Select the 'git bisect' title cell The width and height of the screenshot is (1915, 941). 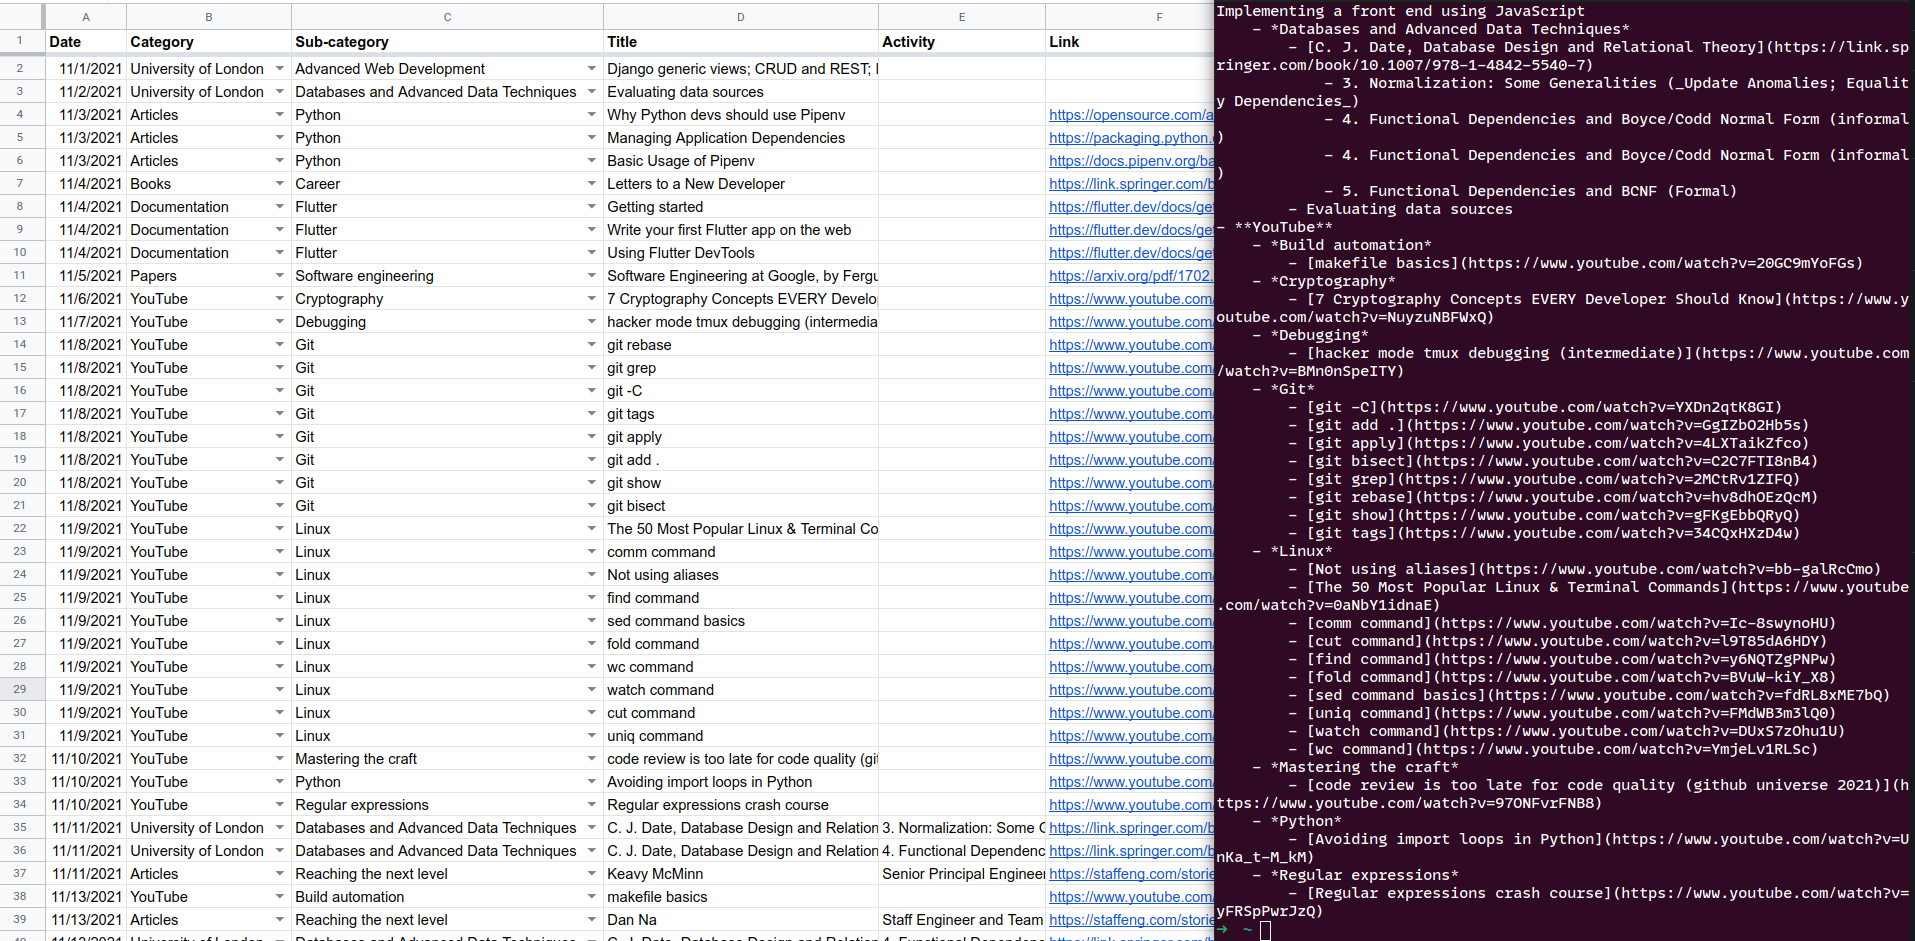click(x=738, y=506)
